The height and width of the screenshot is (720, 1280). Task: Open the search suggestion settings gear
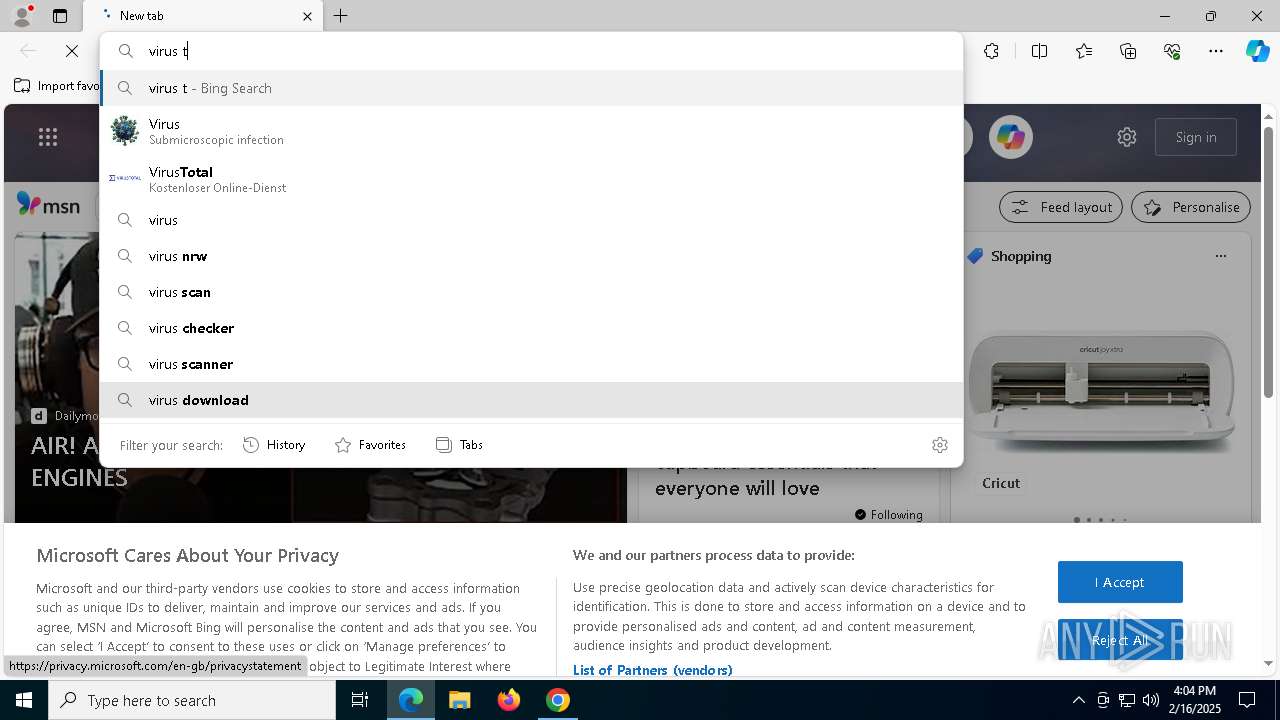point(940,445)
